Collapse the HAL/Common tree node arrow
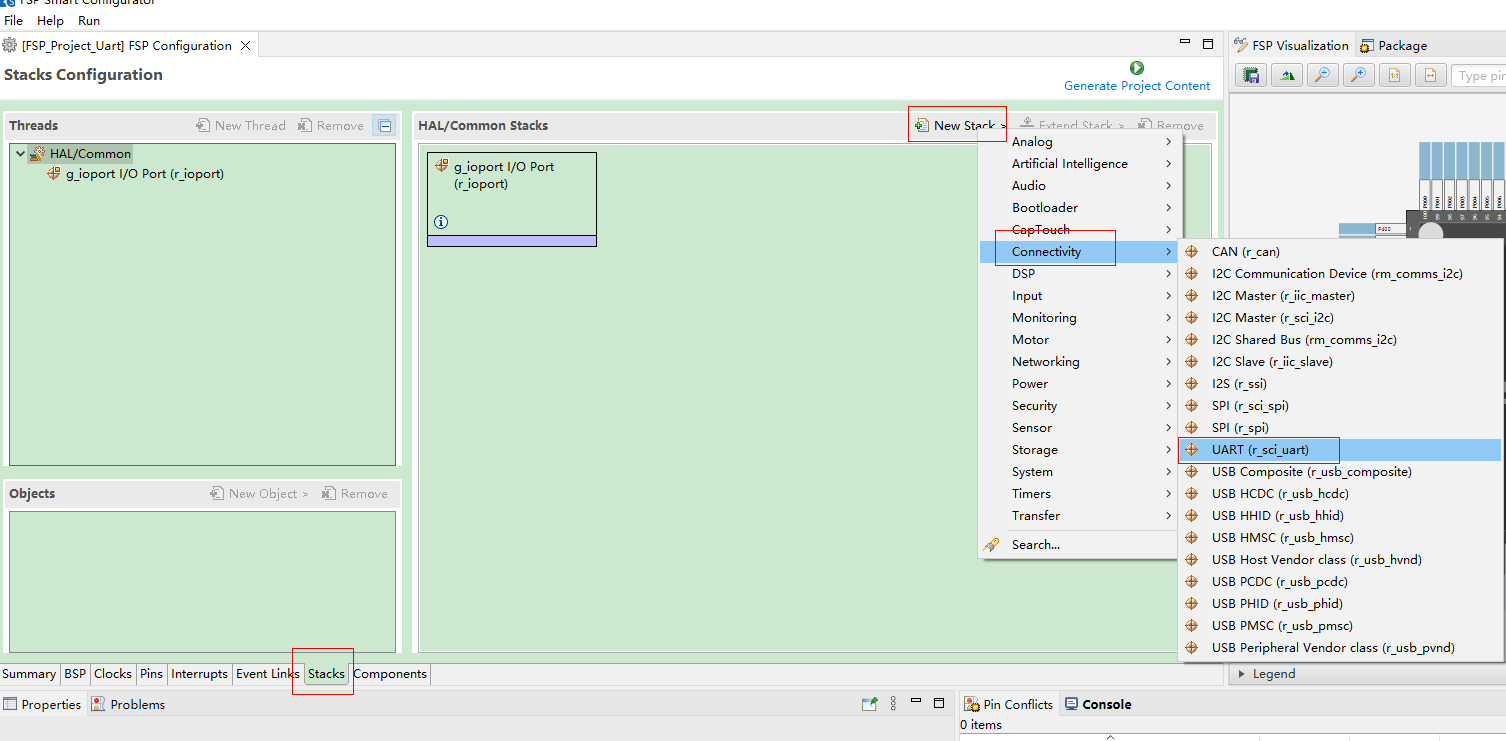1506x741 pixels. pos(20,154)
